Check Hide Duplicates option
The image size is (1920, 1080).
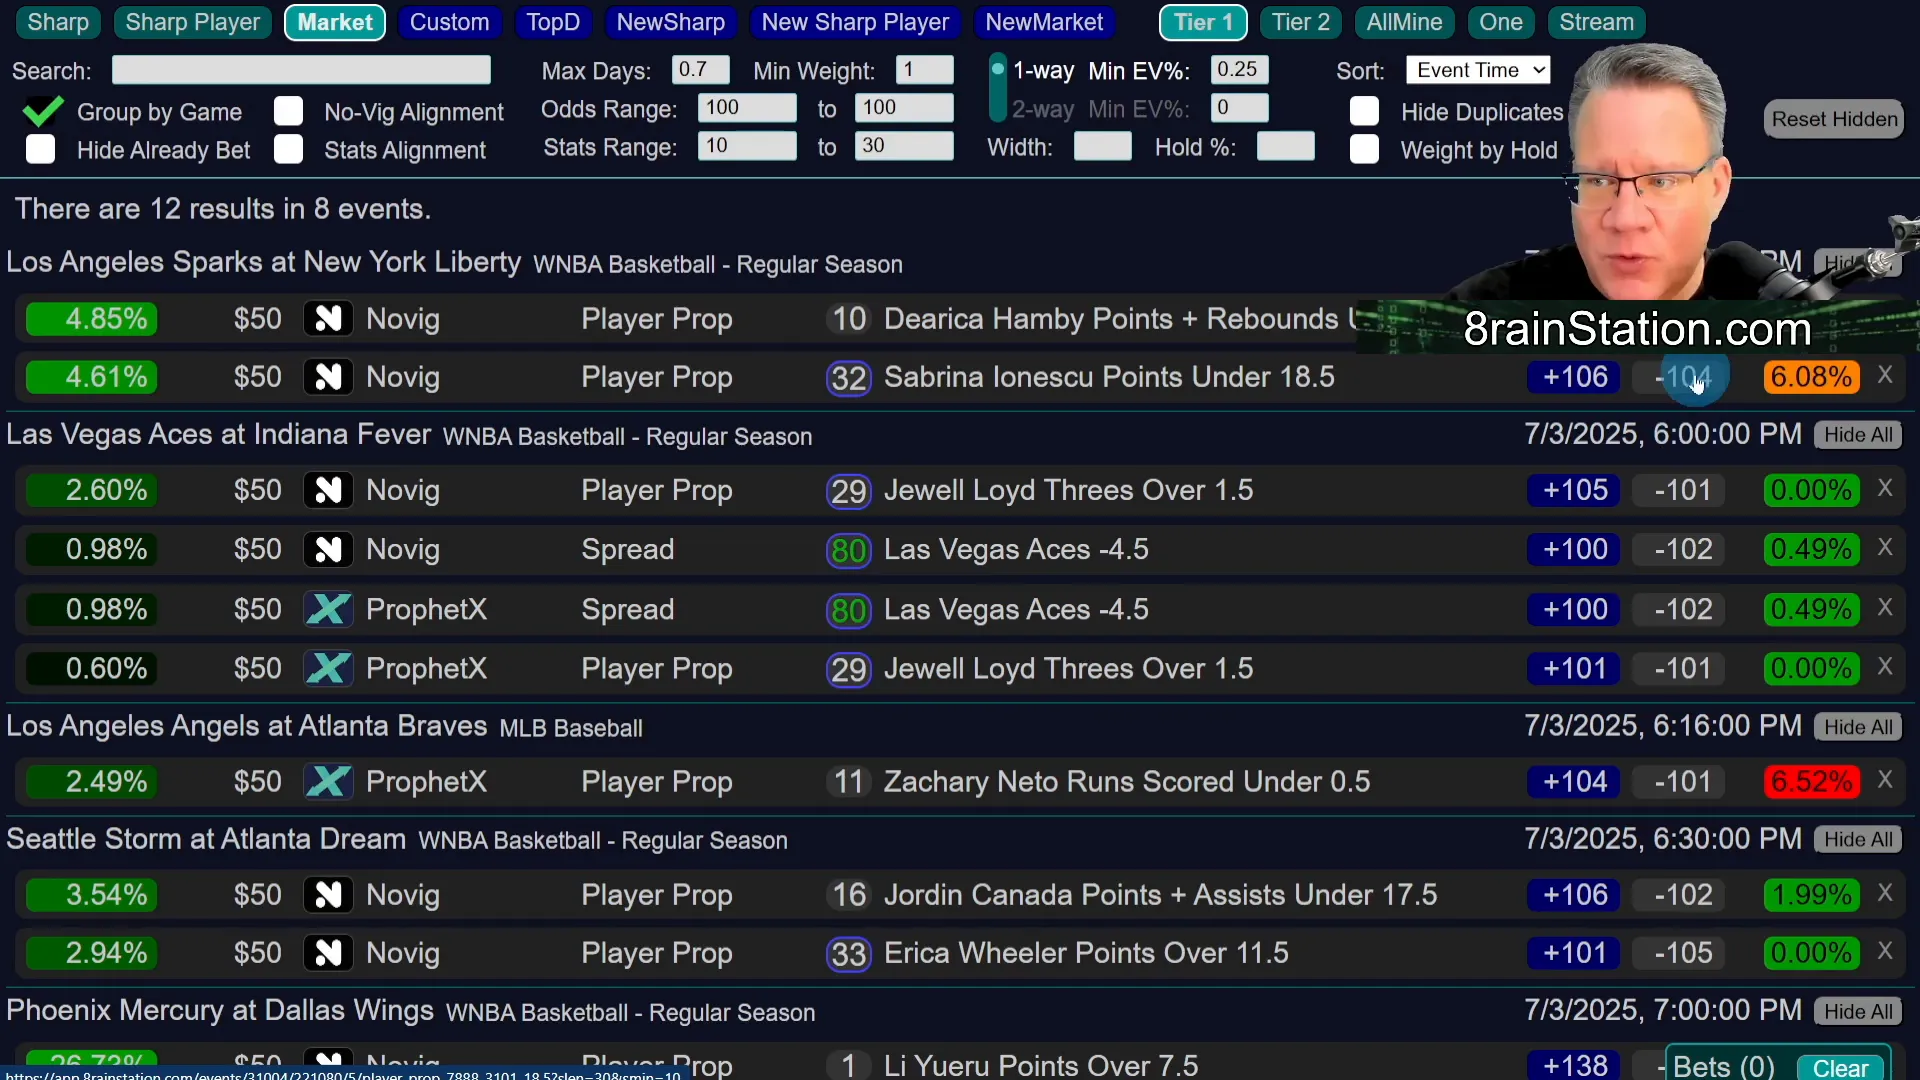click(x=1364, y=111)
